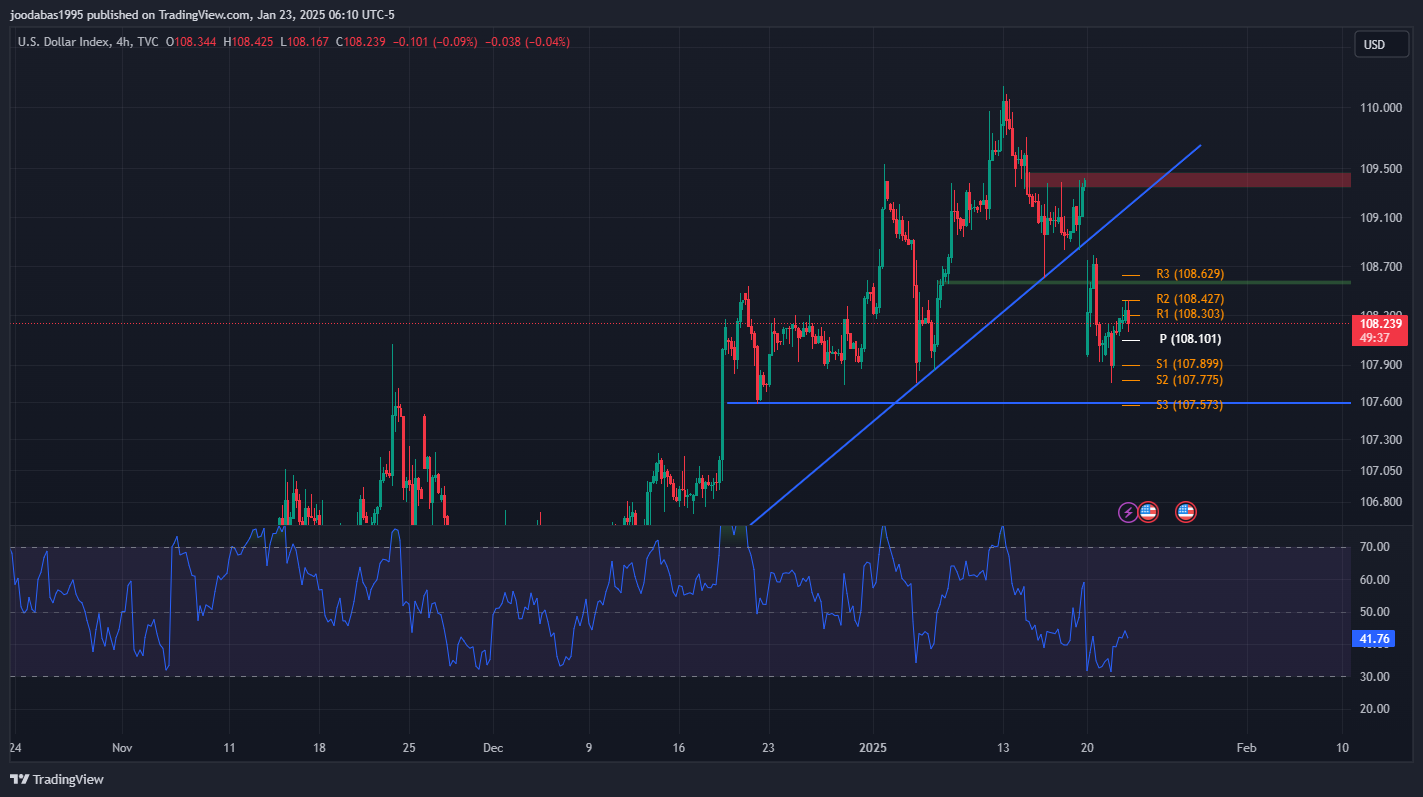Click the purple lightning bolt event icon
This screenshot has height=797, width=1423.
1128,512
